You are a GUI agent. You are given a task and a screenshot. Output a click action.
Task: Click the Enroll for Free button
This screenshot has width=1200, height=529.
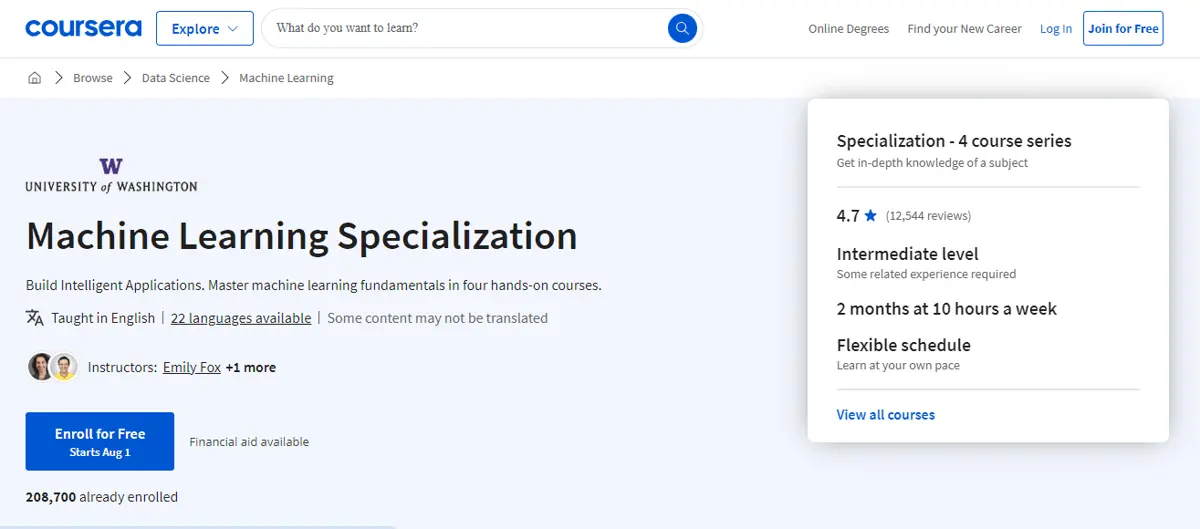[x=100, y=441]
